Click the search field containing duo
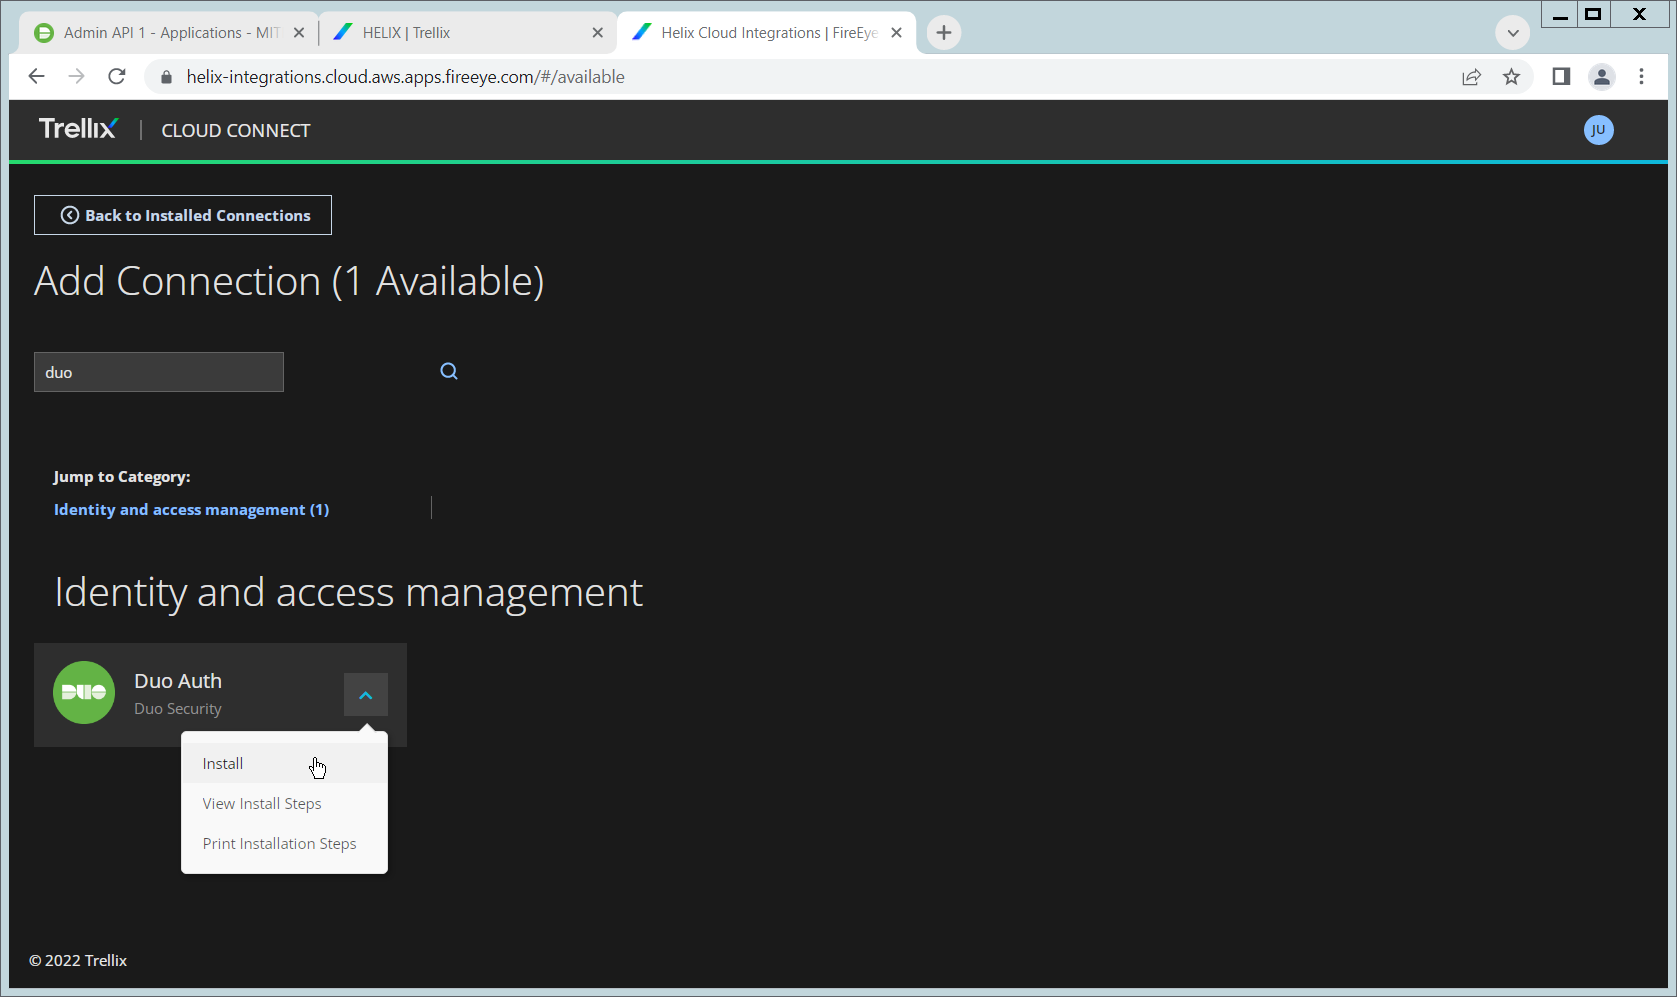This screenshot has height=997, width=1677. pos(159,372)
